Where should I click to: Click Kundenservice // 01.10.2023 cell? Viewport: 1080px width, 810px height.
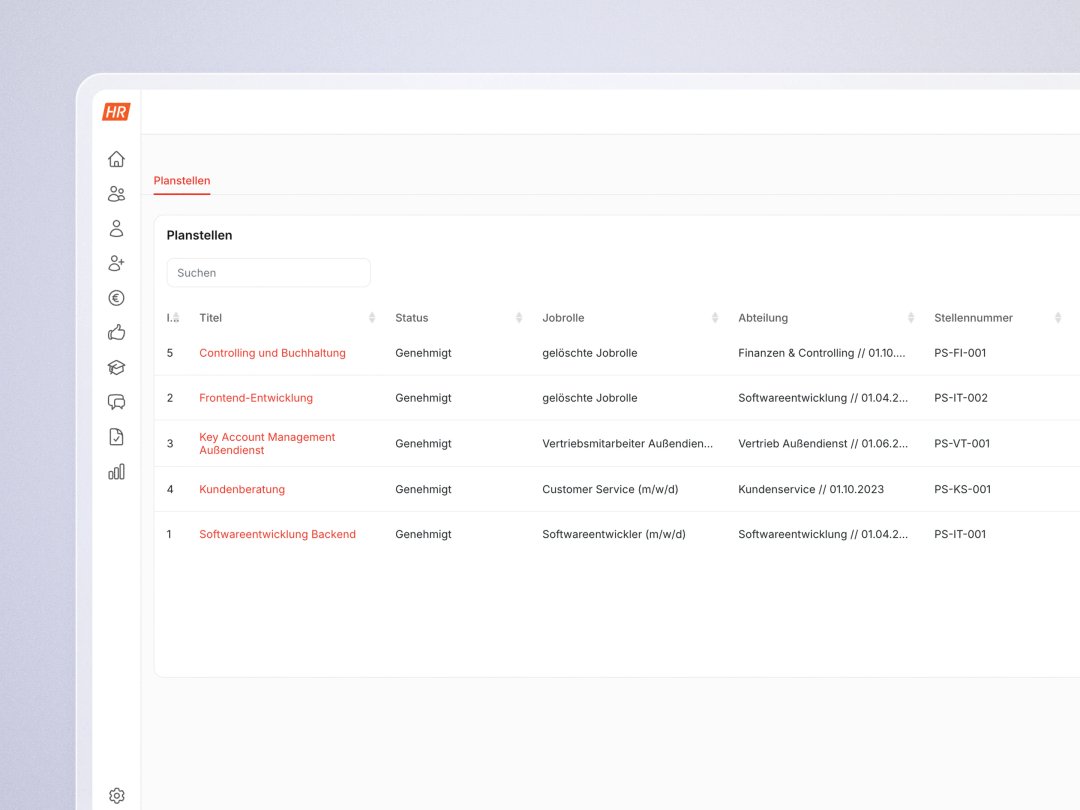coord(811,489)
